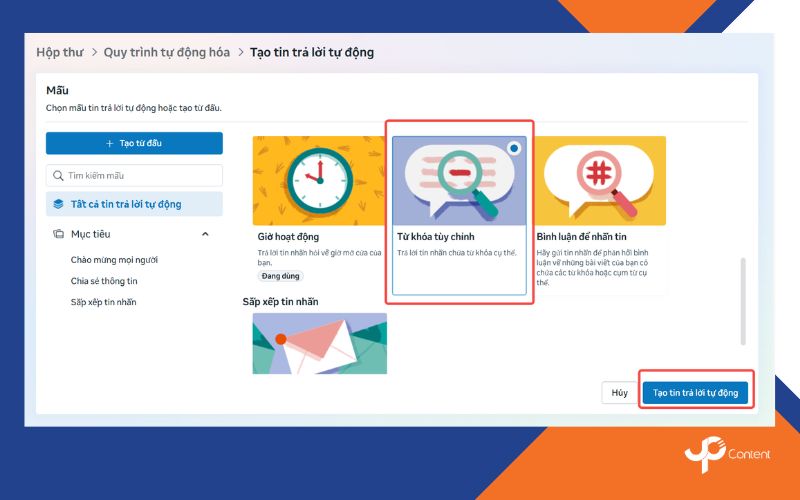This screenshot has width=800, height=500.
Task: Click the plus icon on Tạo từ đầu
Action: pyautogui.click(x=110, y=143)
